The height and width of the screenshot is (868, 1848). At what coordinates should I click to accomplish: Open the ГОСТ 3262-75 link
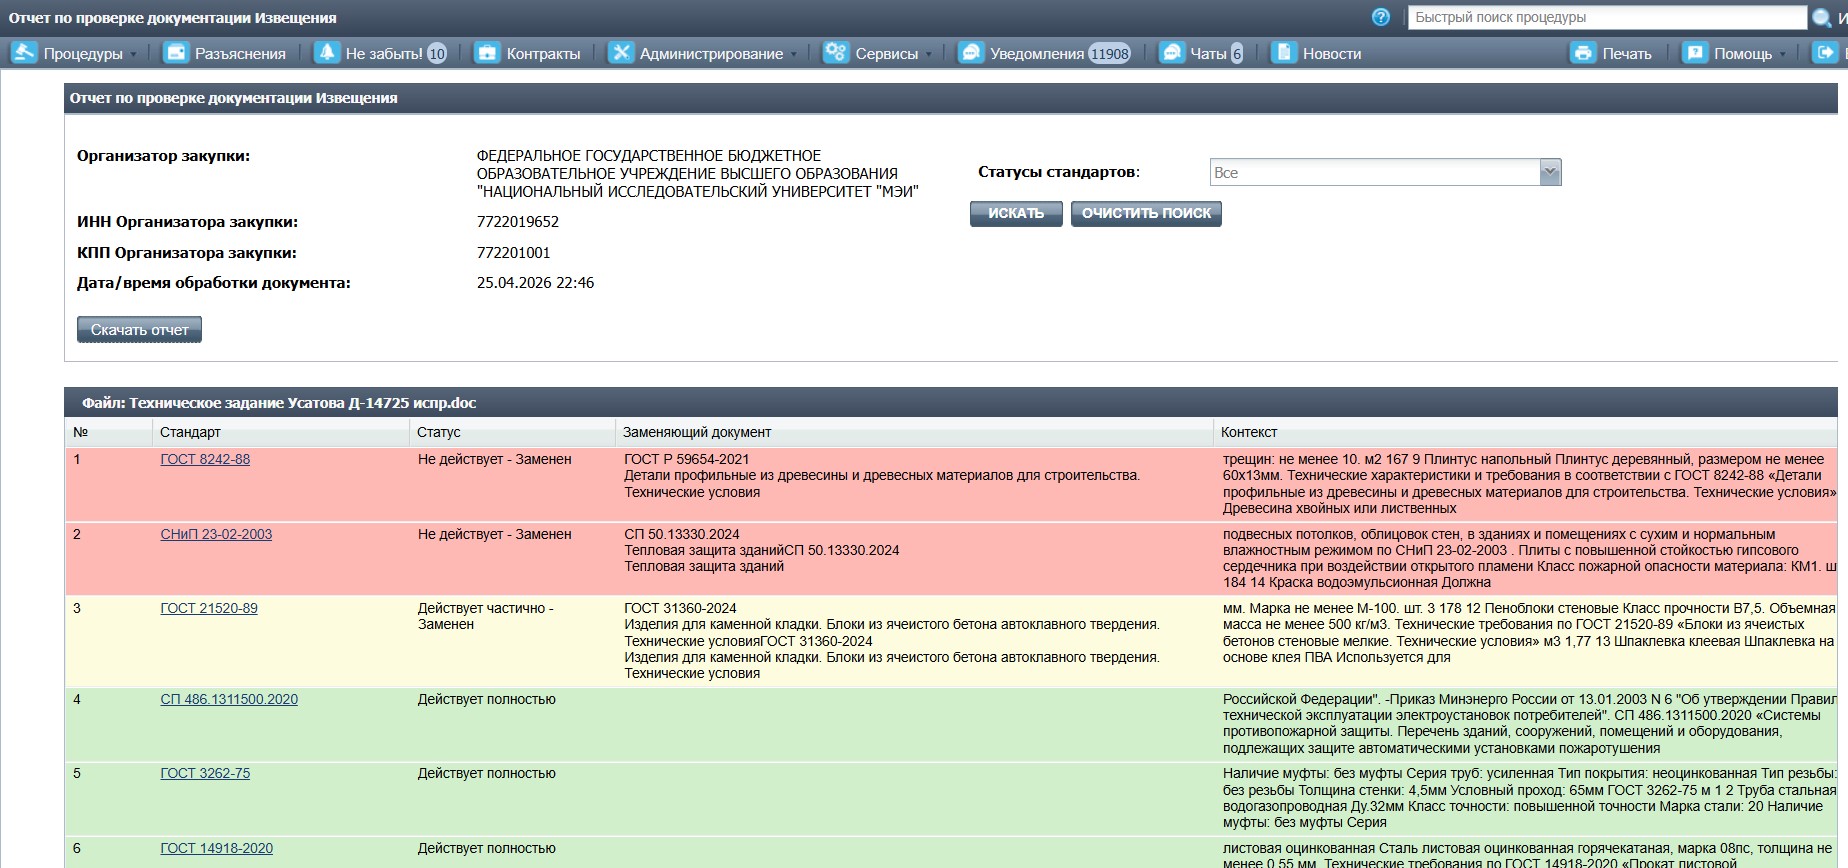(x=205, y=773)
